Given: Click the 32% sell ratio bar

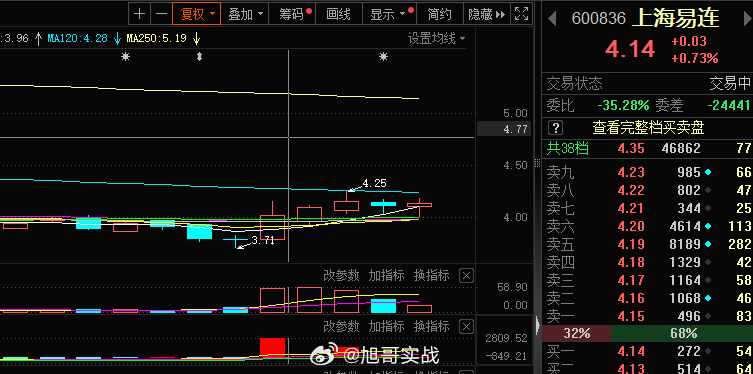Looking at the screenshot, I should pyautogui.click(x=576, y=333).
